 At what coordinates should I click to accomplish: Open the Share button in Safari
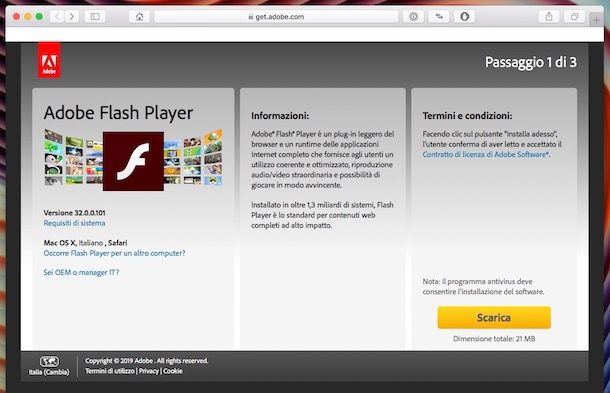click(549, 16)
